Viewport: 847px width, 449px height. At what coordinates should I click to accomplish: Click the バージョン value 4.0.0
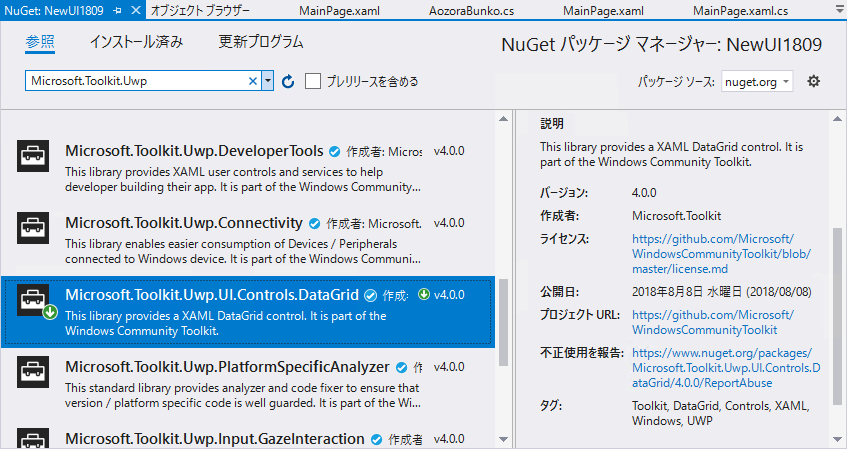(644, 193)
